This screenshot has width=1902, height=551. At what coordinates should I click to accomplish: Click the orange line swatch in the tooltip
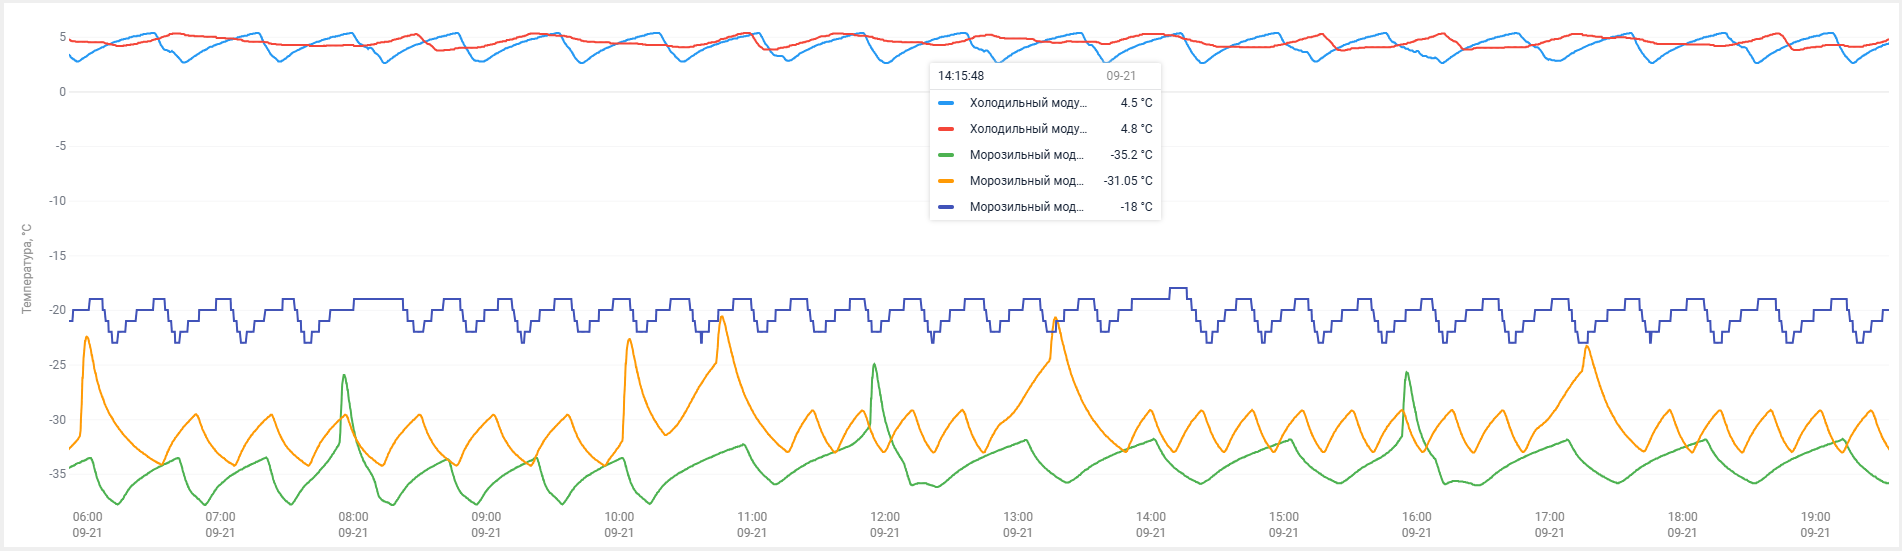pos(946,181)
